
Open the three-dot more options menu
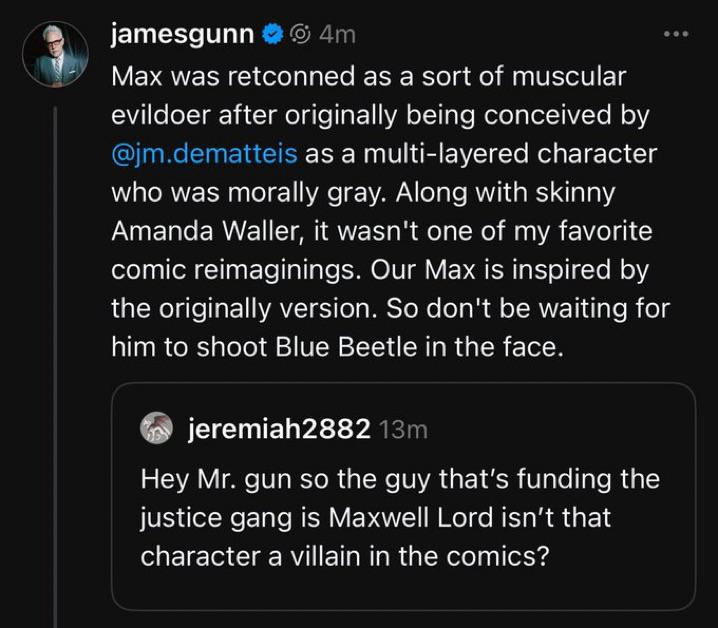[x=676, y=35]
